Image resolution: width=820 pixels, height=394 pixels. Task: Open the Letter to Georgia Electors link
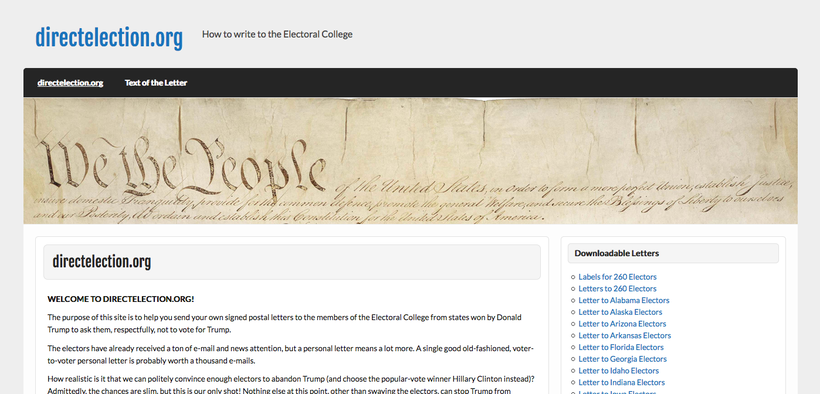click(x=622, y=359)
